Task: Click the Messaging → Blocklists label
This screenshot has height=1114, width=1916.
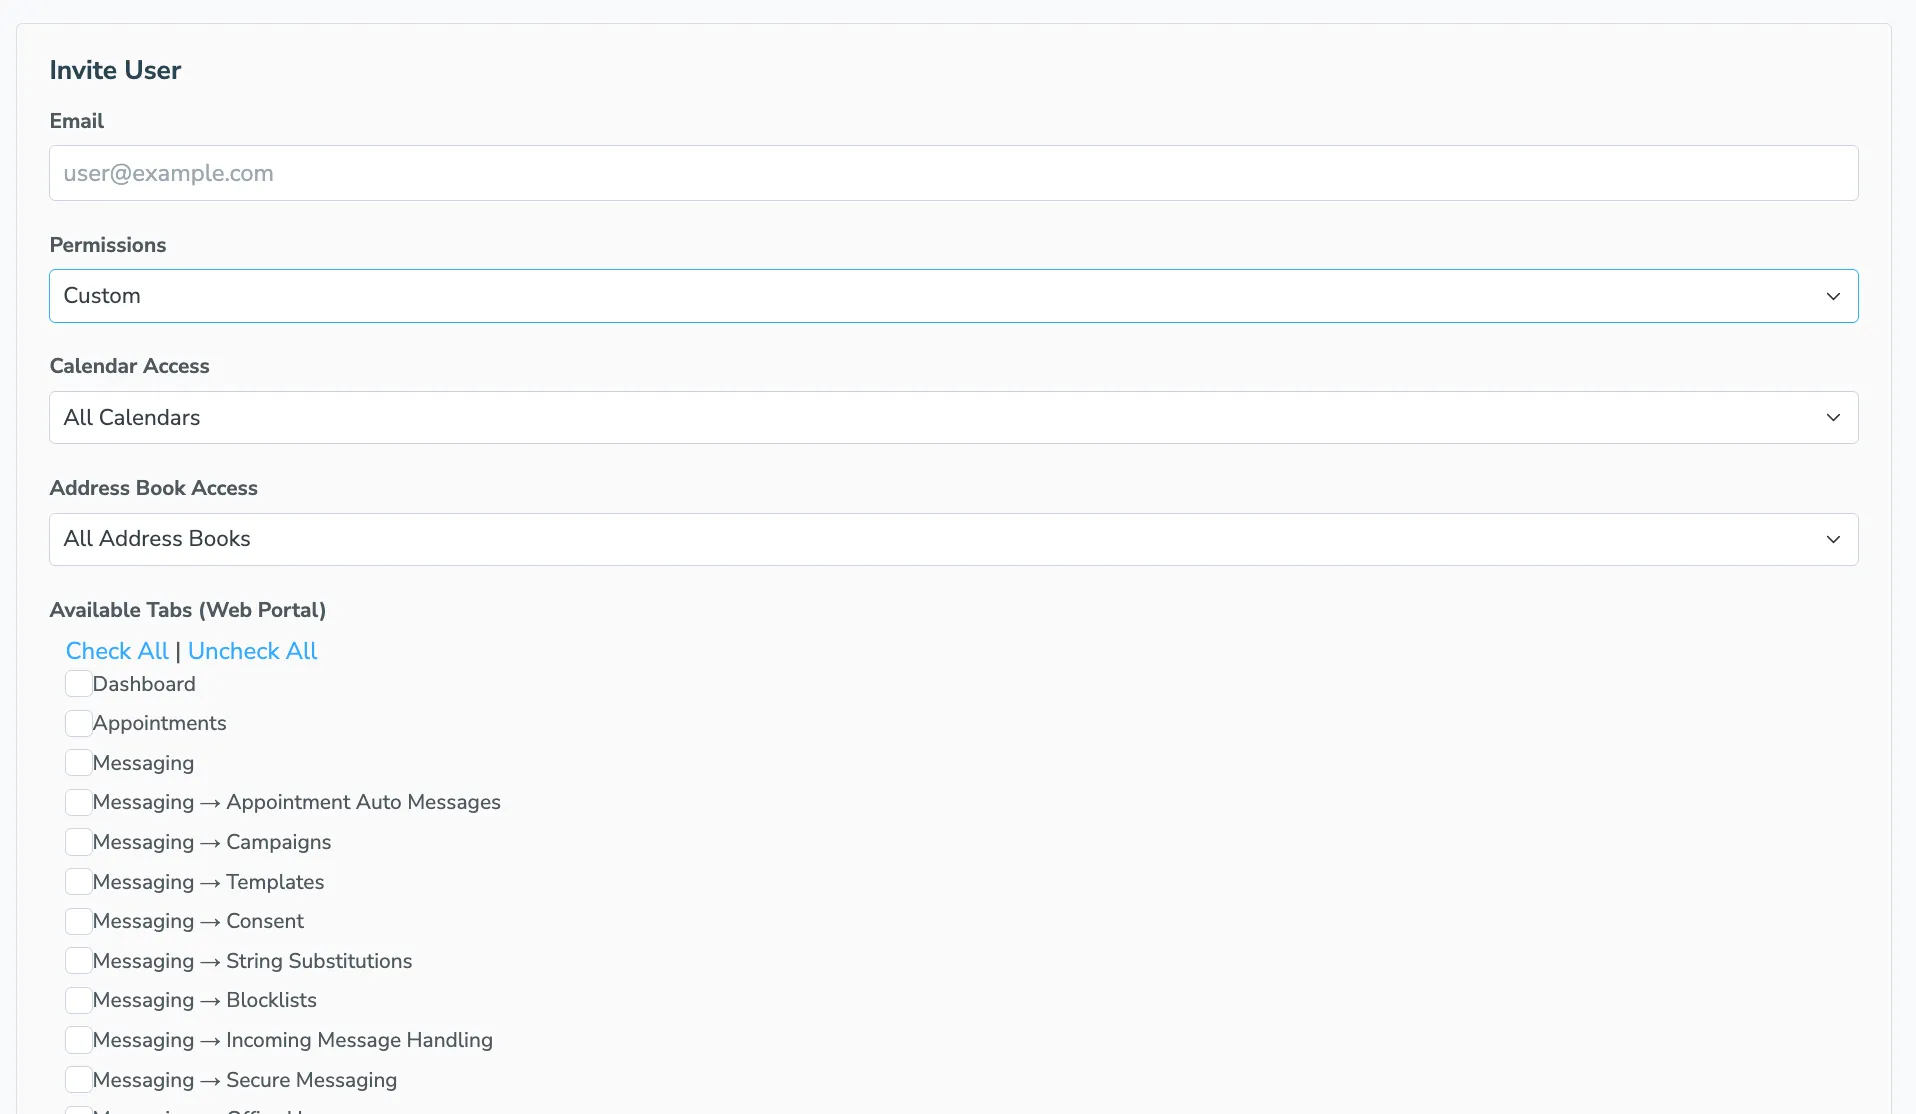Action: (205, 1000)
